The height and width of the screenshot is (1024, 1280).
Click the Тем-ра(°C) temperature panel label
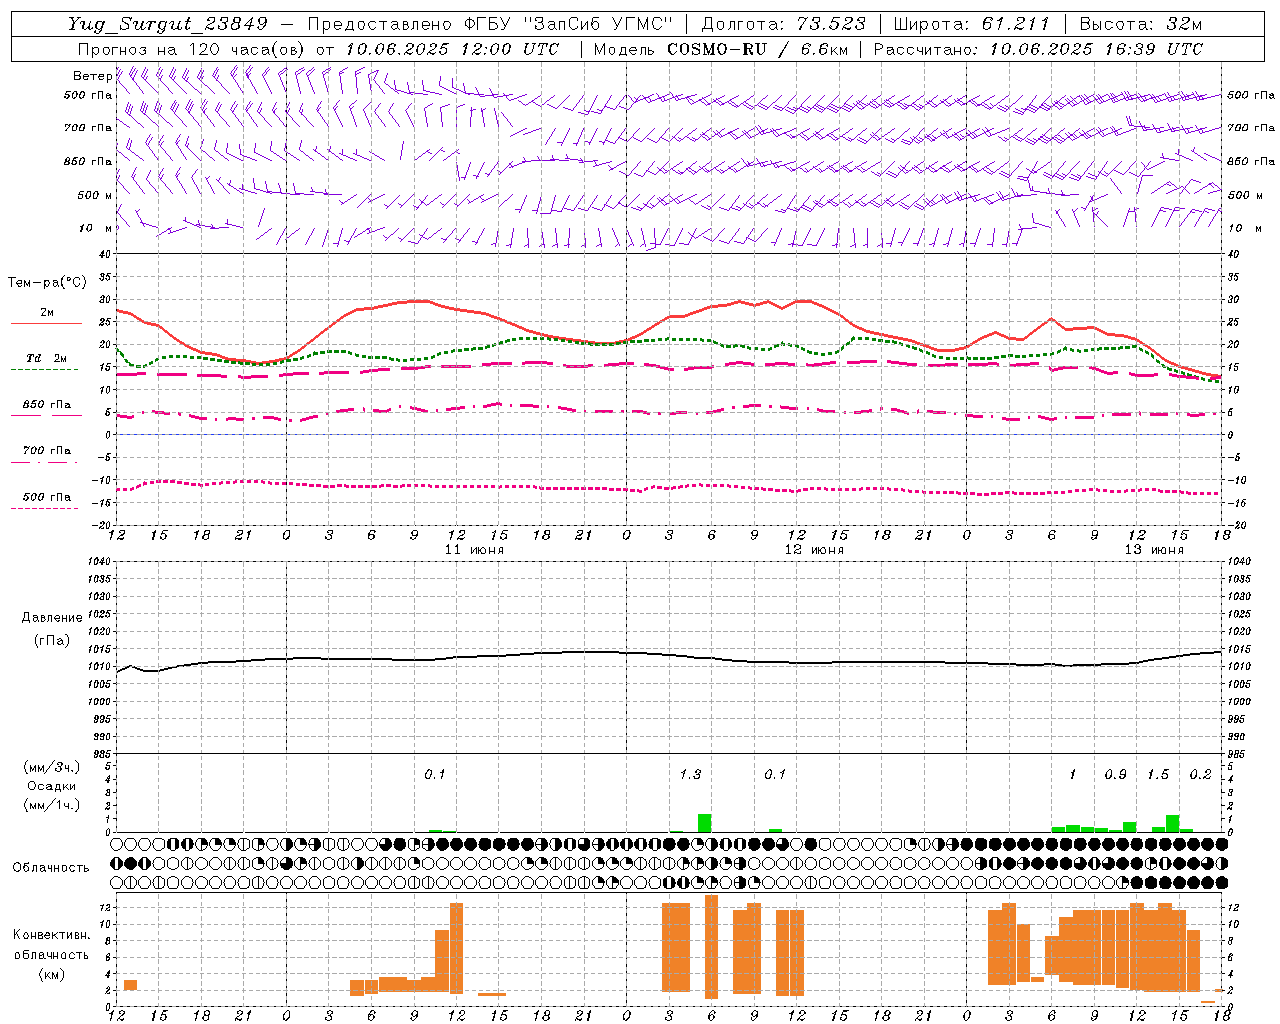tap(47, 283)
